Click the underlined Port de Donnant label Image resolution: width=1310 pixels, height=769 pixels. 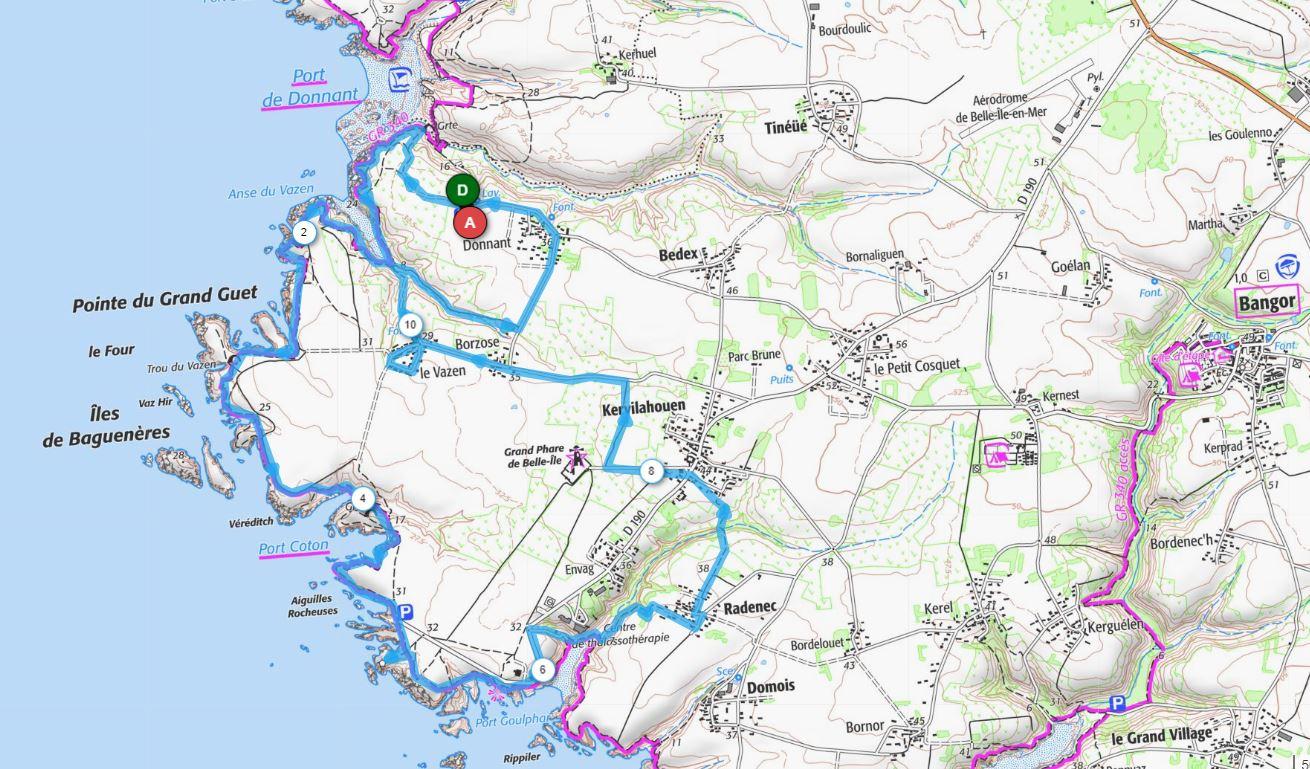click(310, 88)
